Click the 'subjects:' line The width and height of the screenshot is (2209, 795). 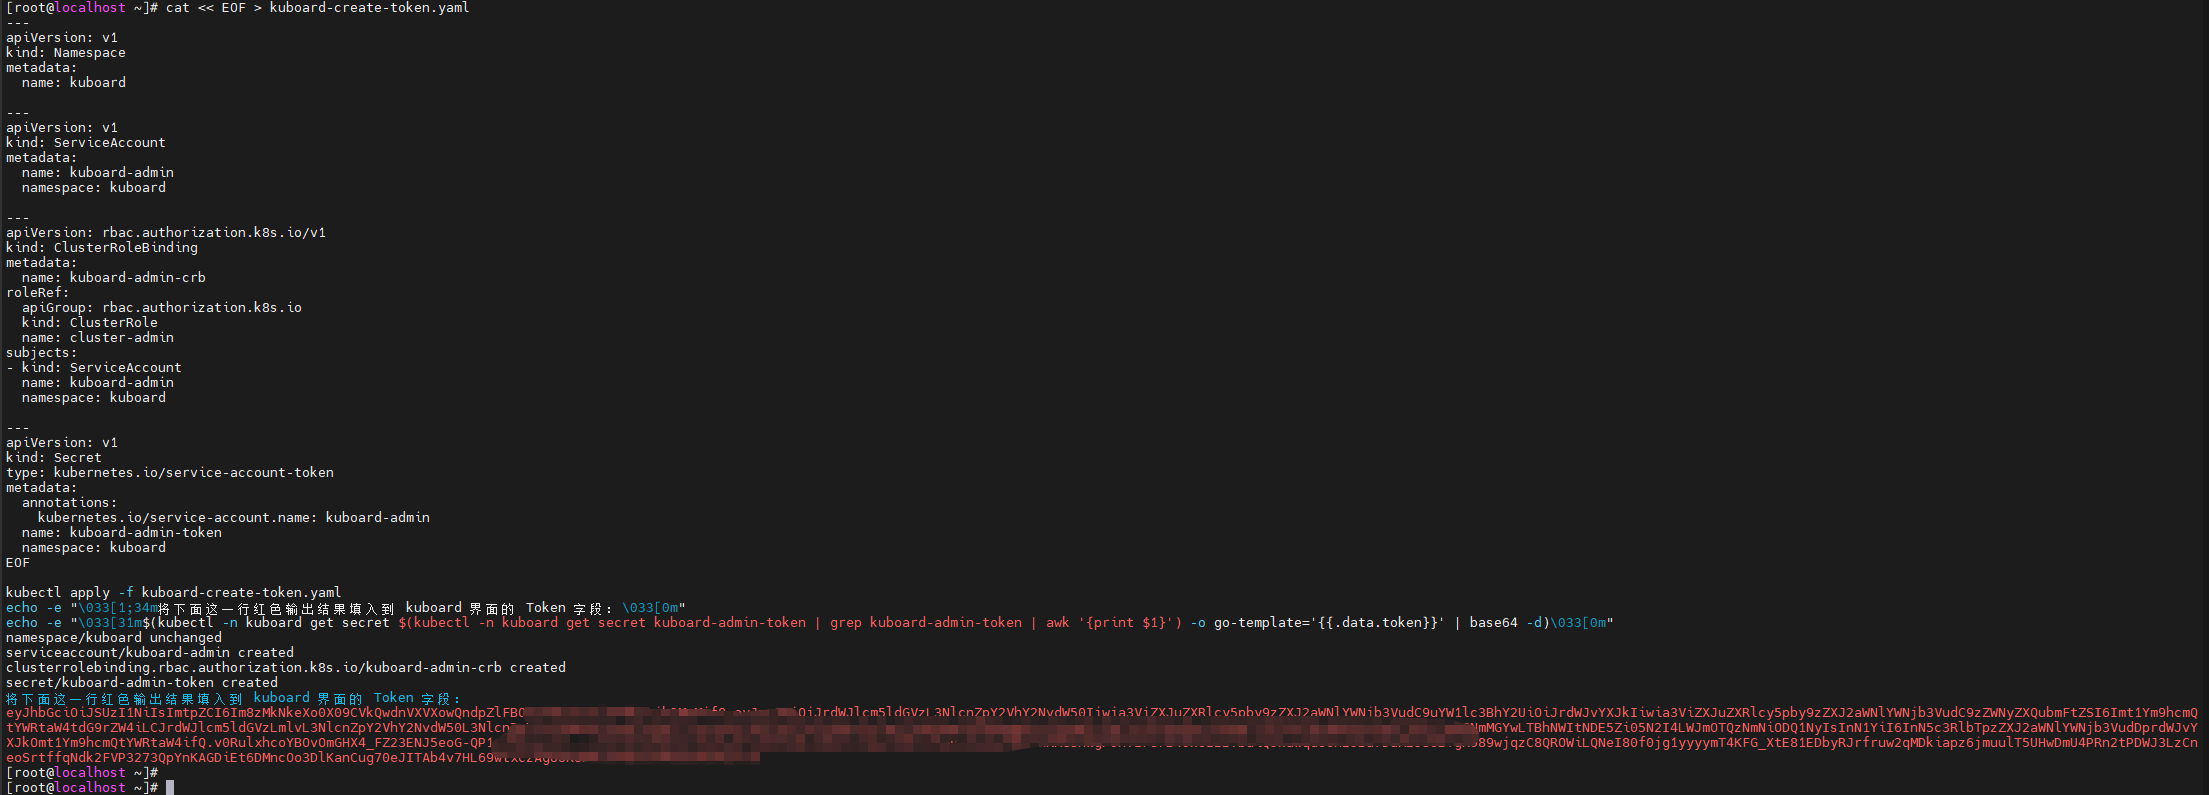click(41, 353)
